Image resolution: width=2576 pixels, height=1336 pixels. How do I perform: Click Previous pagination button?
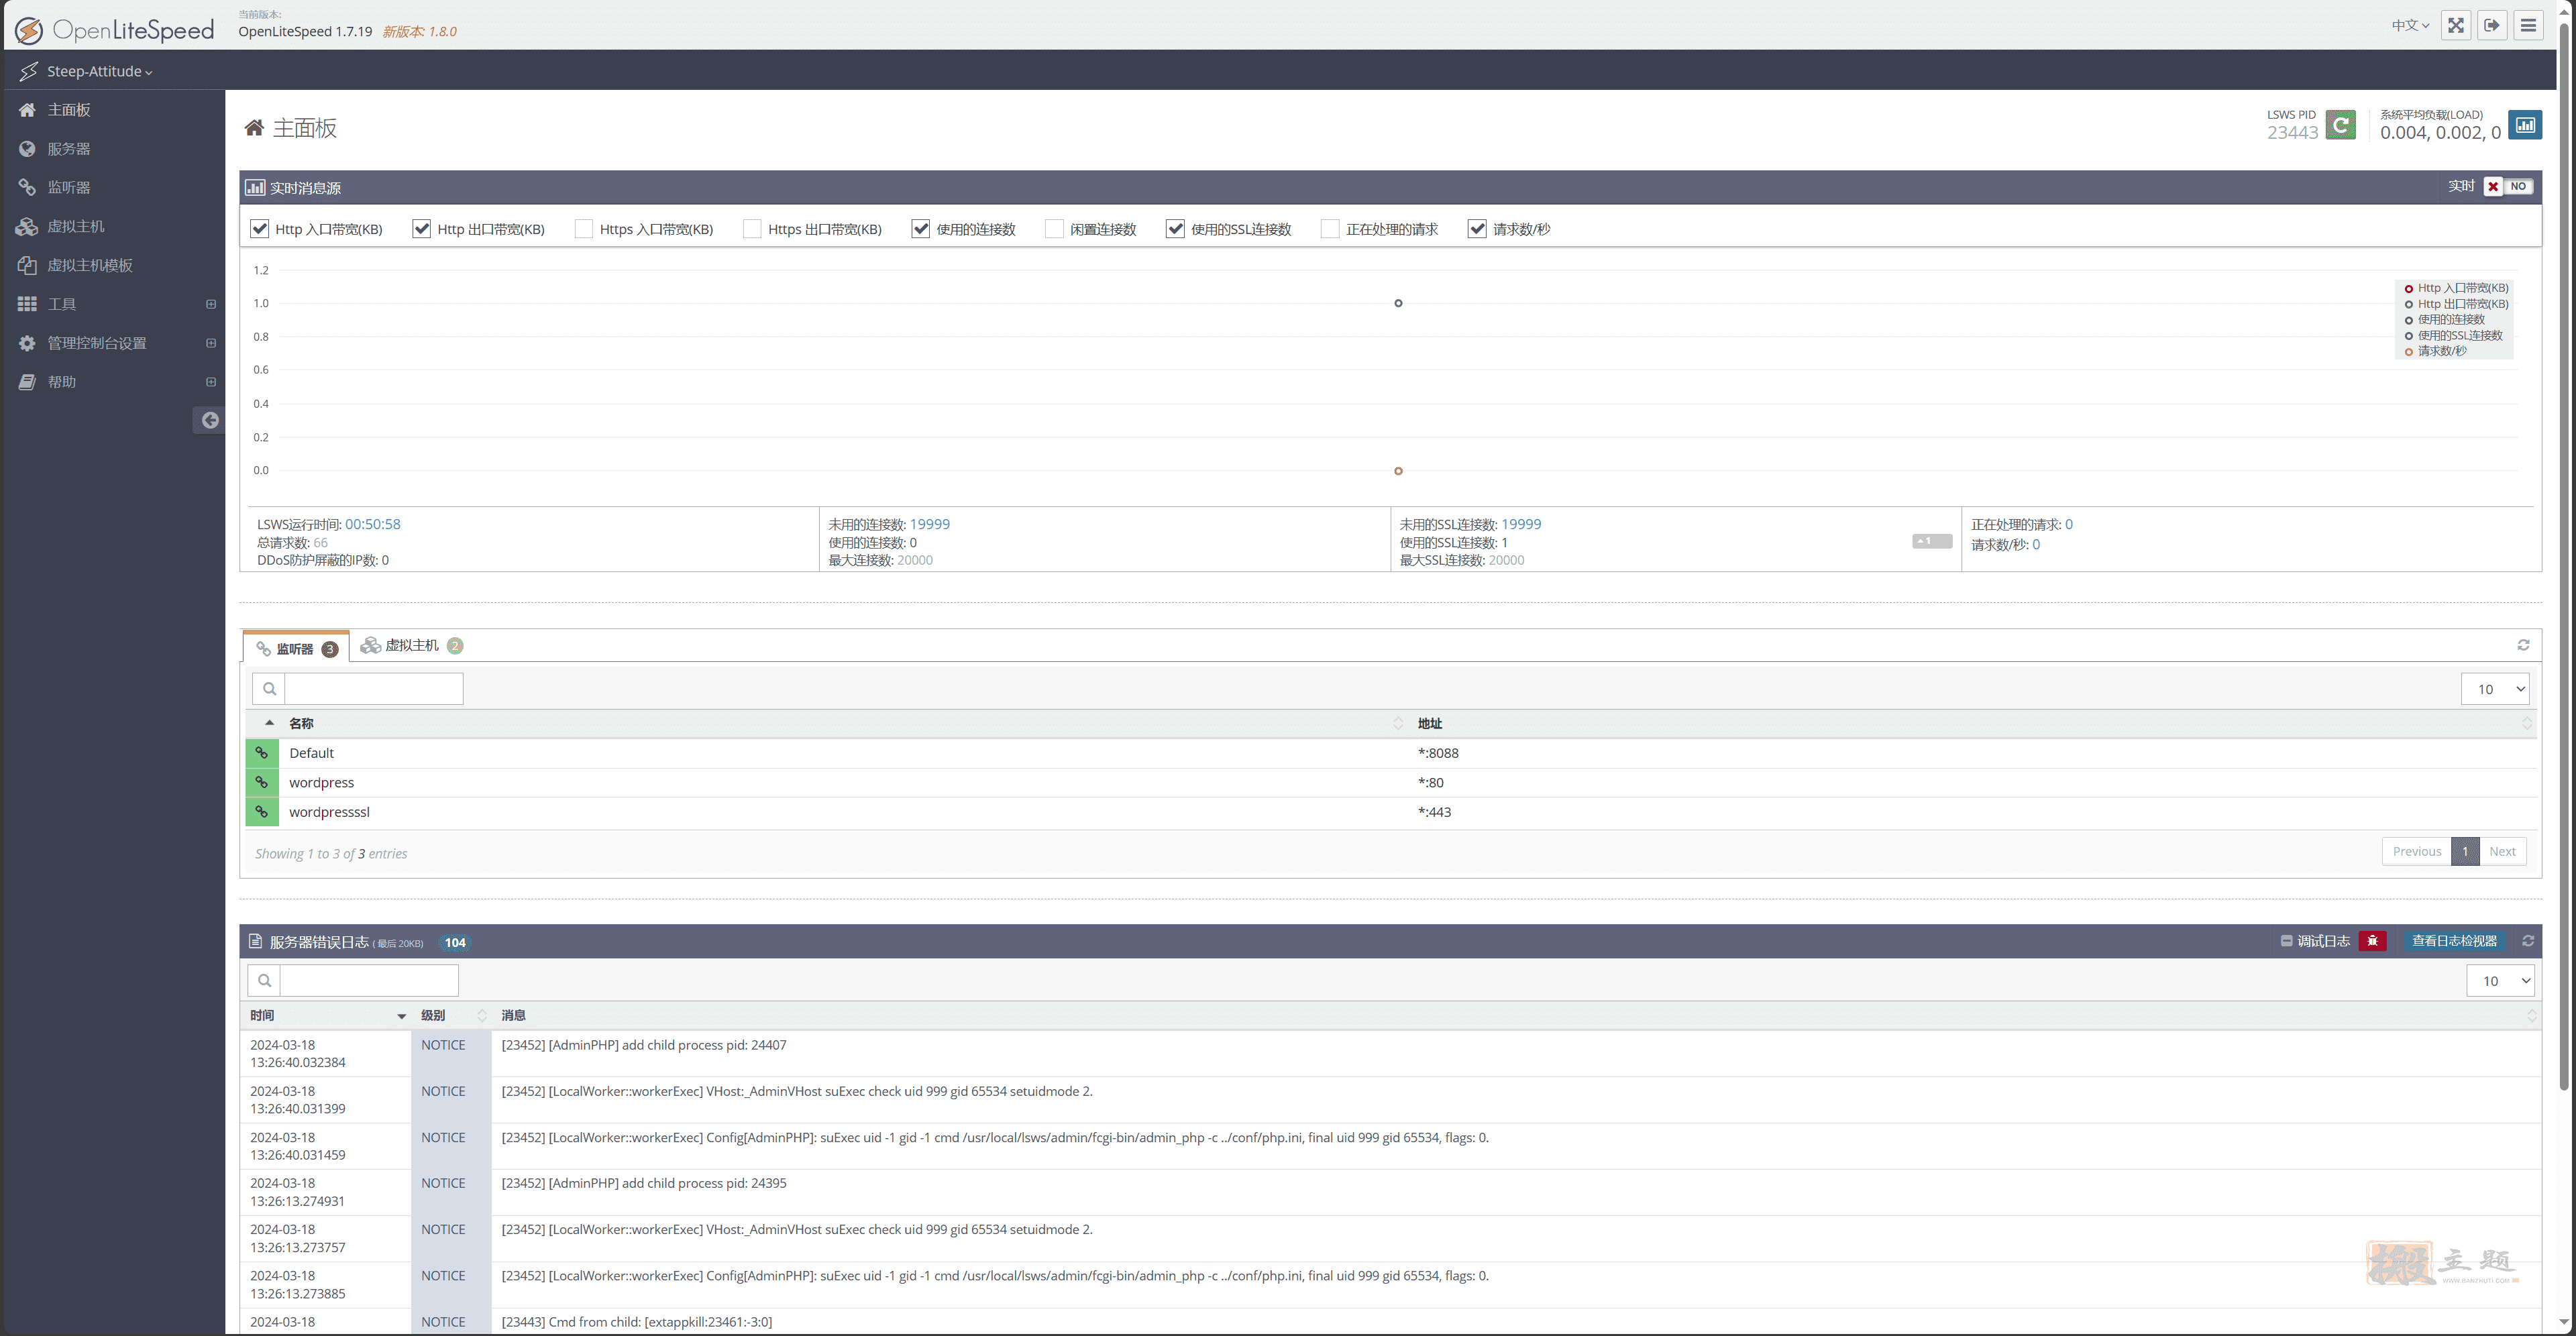coord(2416,852)
